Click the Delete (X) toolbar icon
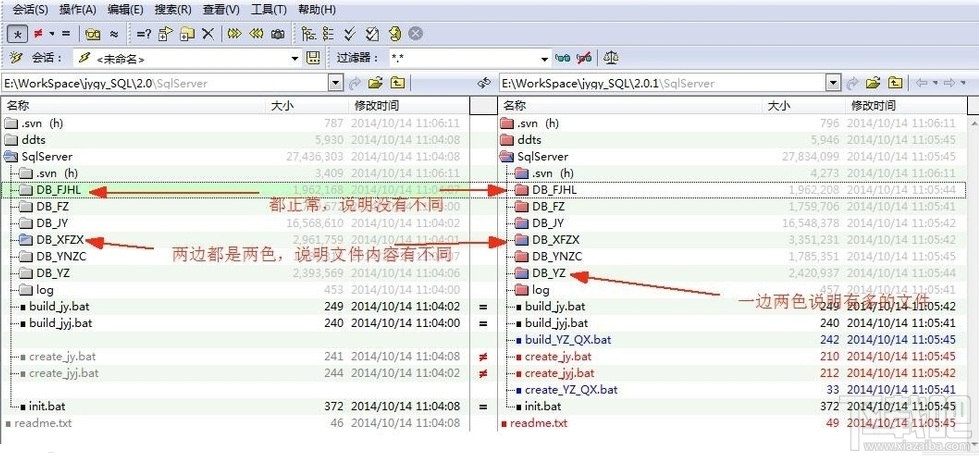This screenshot has height=456, width=979. coord(208,34)
